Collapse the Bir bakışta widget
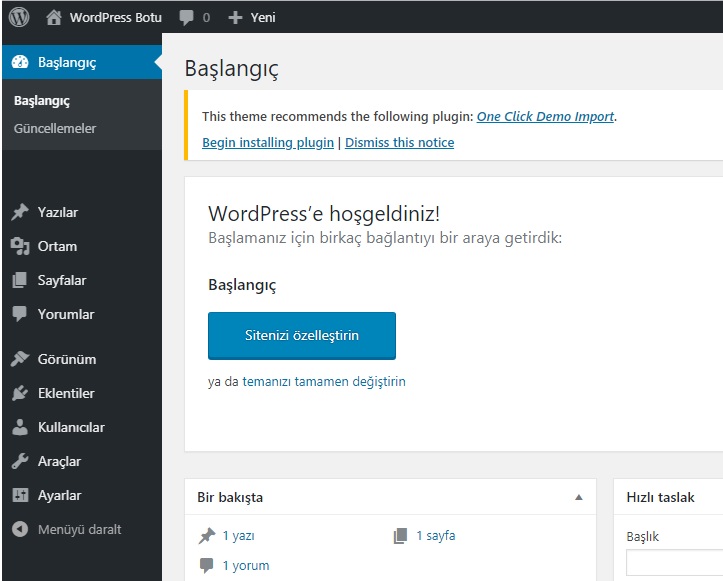 point(579,497)
